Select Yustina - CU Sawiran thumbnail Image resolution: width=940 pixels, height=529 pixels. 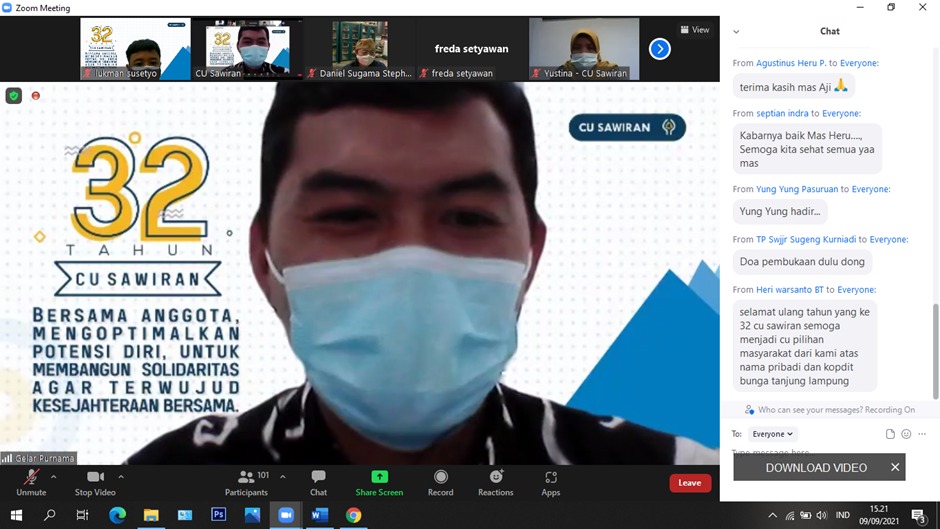click(584, 49)
